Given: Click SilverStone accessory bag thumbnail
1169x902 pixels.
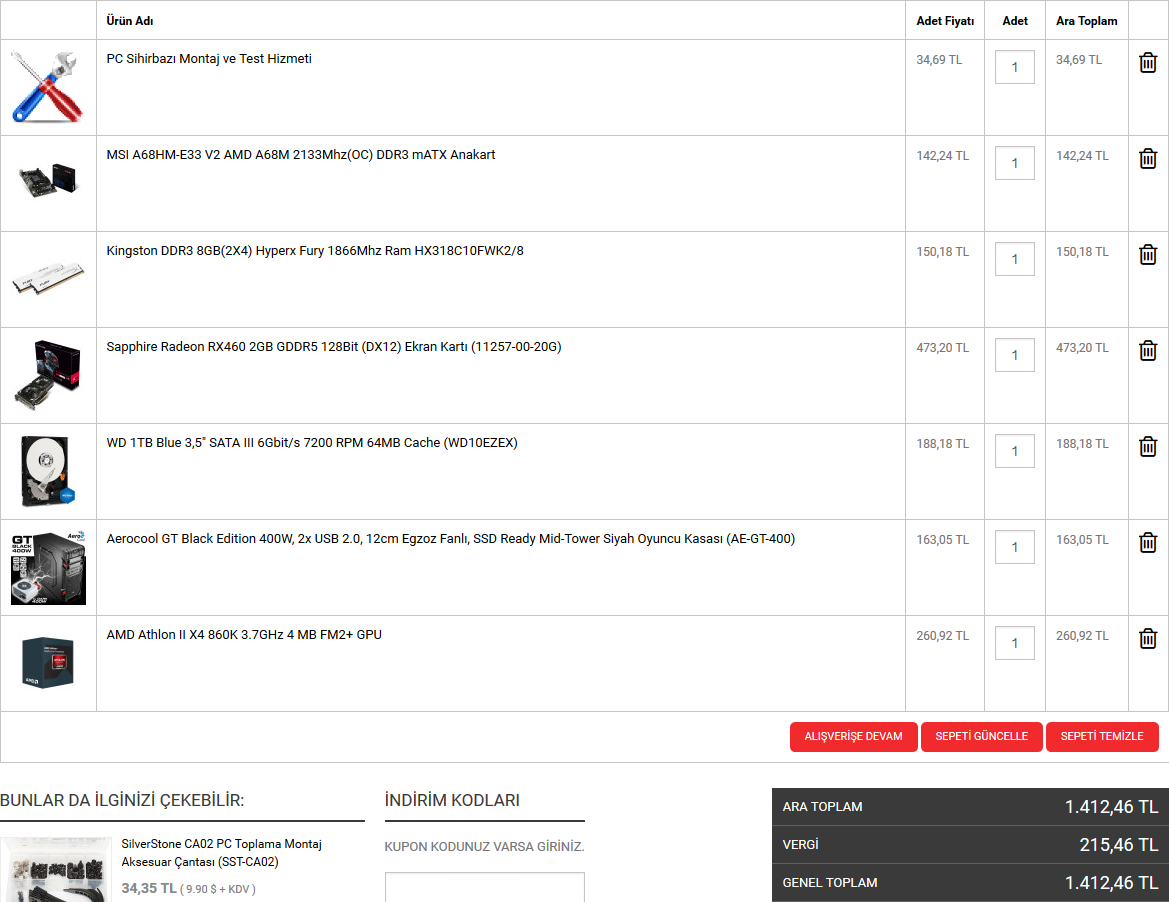Looking at the screenshot, I should point(56,869).
